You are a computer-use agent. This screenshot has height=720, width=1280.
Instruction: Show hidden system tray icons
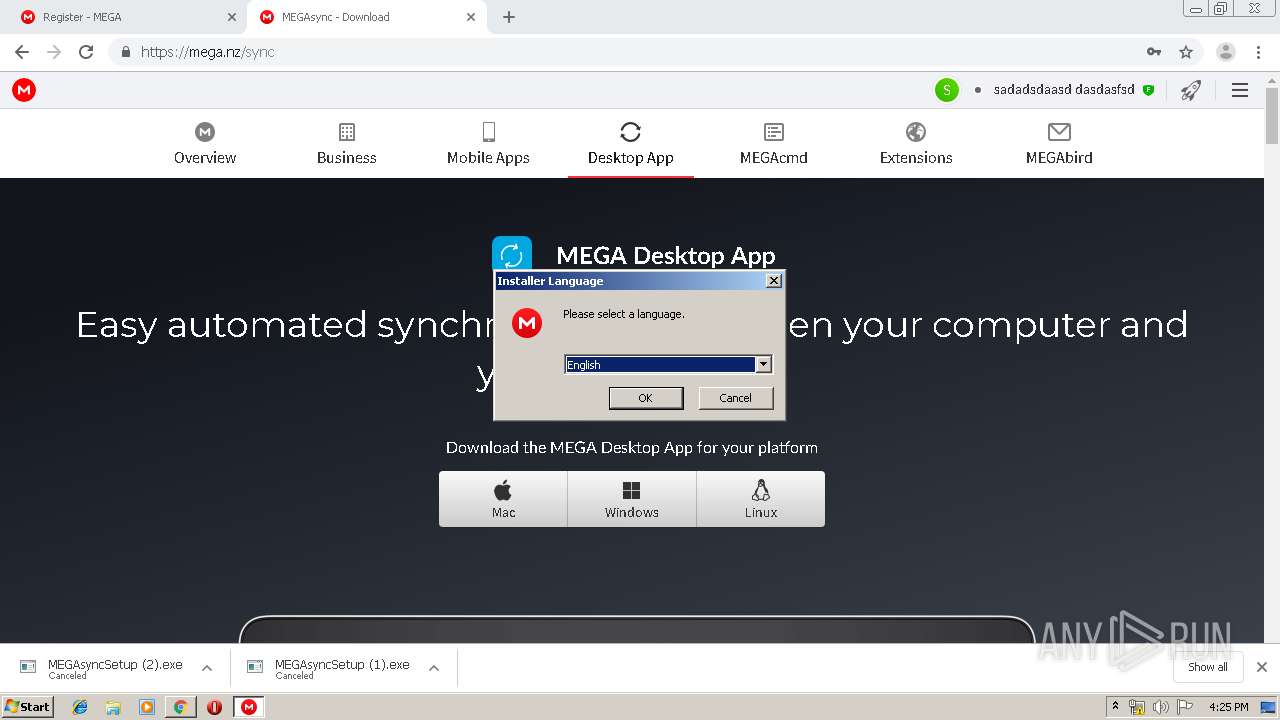click(x=1115, y=707)
